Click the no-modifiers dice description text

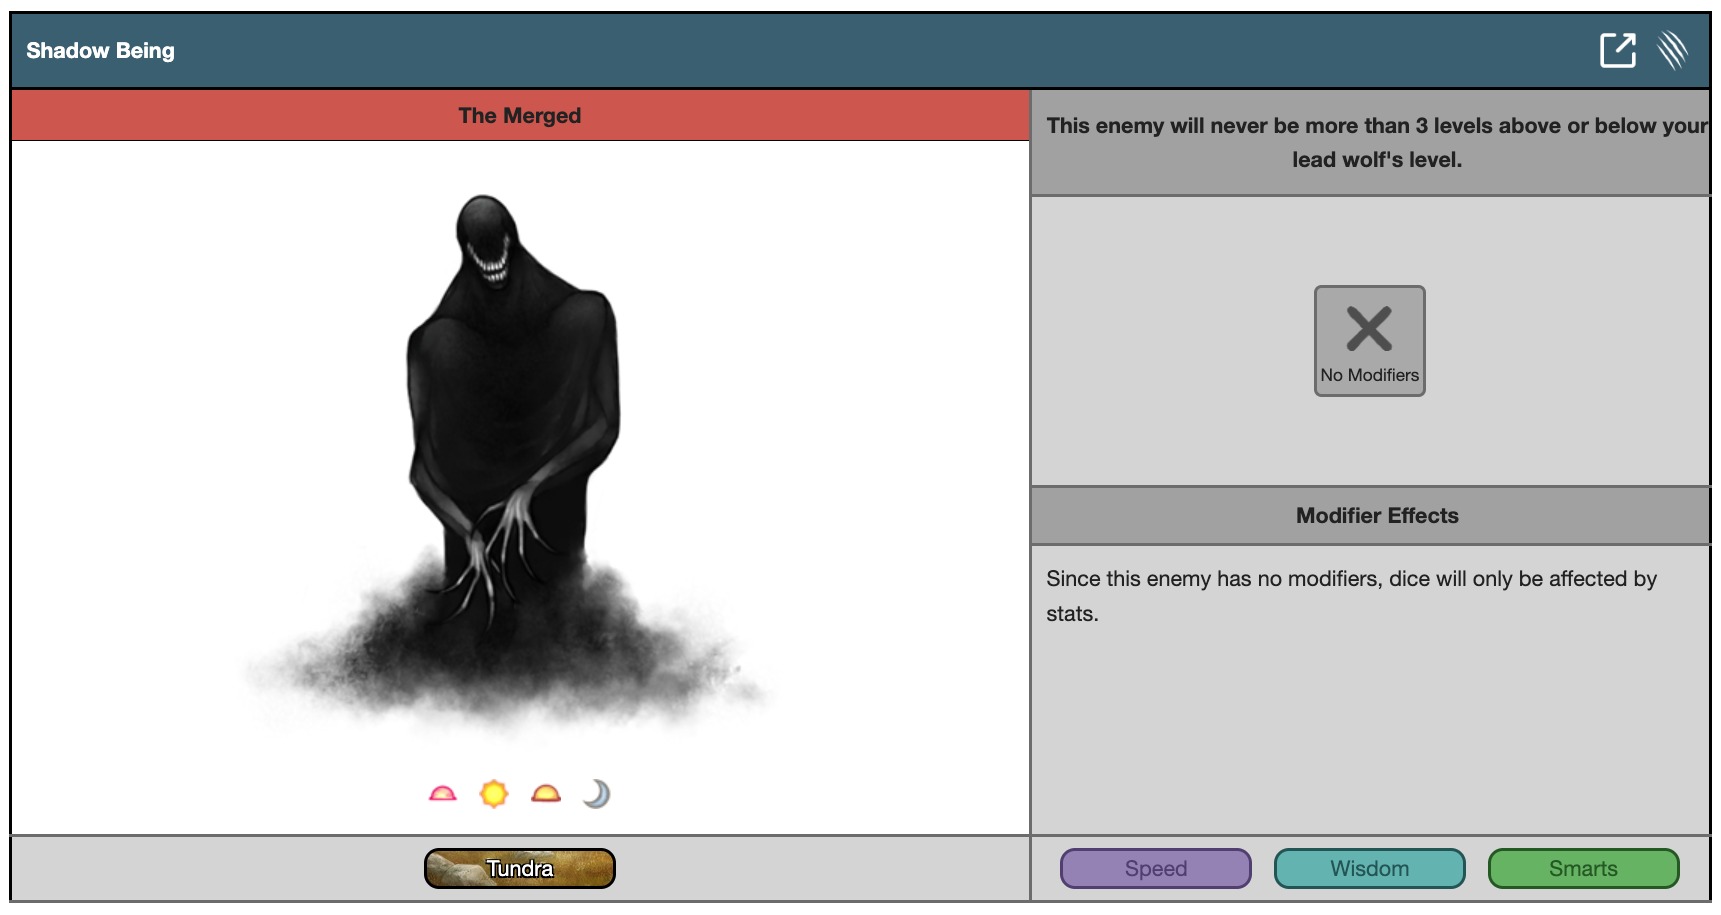1351,596
